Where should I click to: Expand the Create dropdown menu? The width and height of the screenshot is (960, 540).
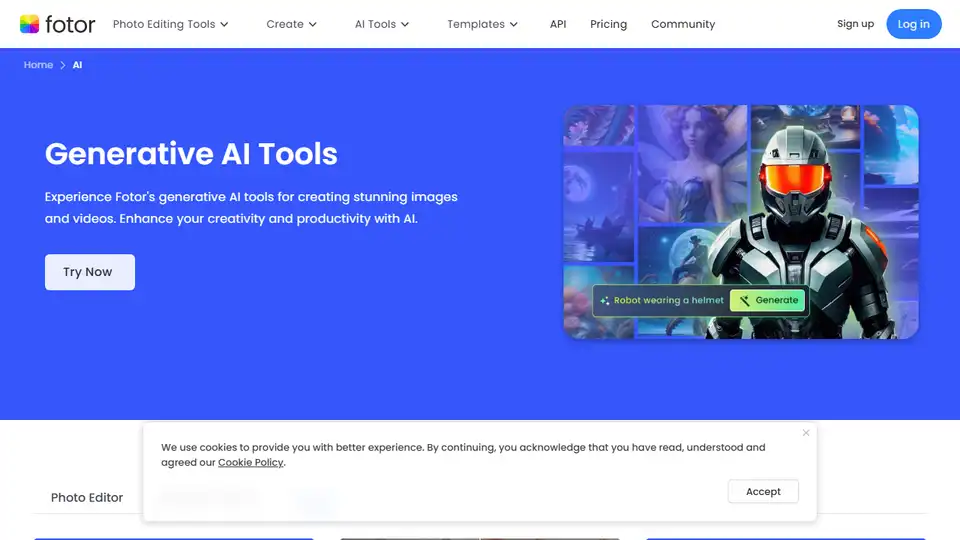pyautogui.click(x=291, y=24)
